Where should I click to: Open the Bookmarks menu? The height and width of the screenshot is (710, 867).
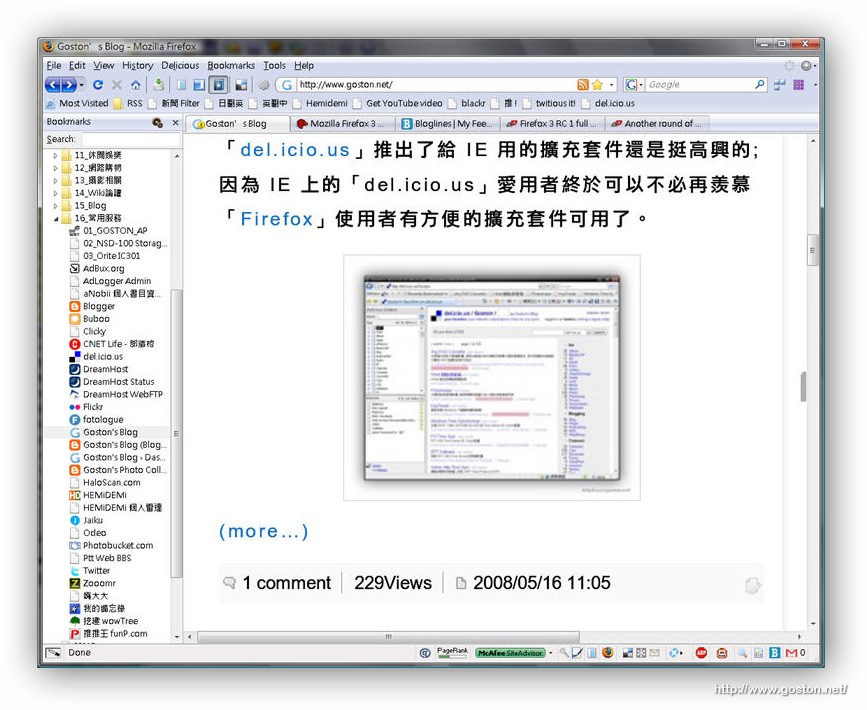[231, 65]
